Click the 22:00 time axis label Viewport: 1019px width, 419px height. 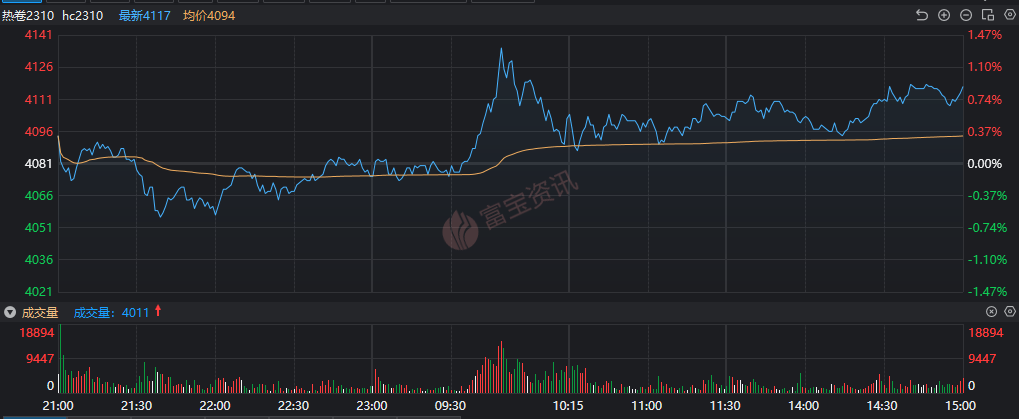(x=214, y=406)
